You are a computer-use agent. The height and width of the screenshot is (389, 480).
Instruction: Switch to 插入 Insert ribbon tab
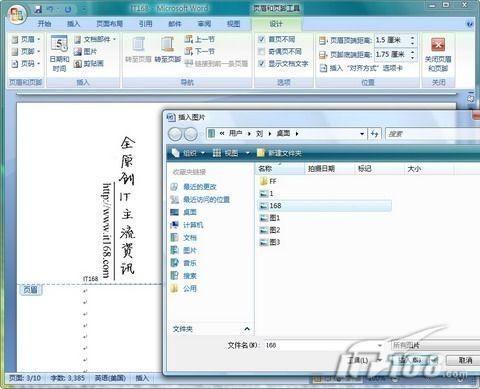(x=73, y=24)
